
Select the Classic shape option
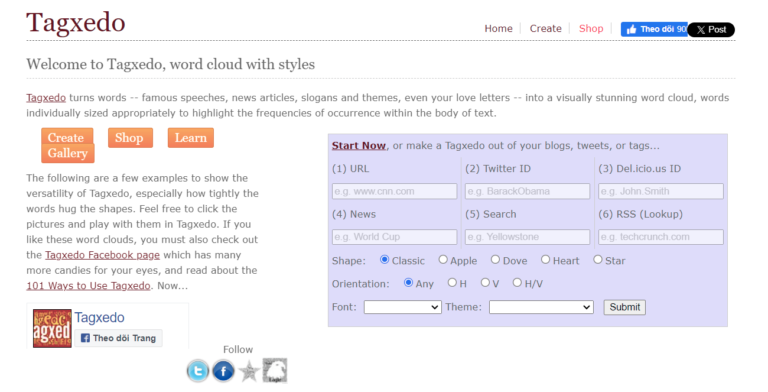click(384, 260)
